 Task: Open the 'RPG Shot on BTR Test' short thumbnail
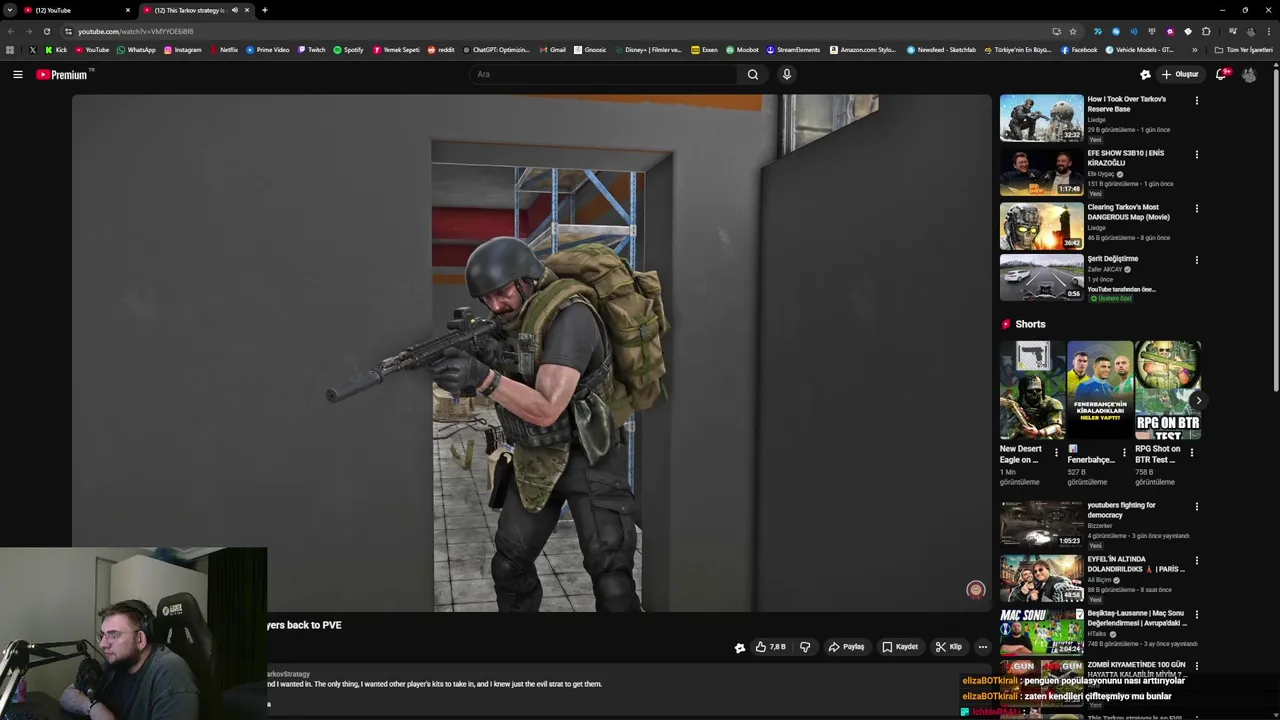(x=1167, y=390)
